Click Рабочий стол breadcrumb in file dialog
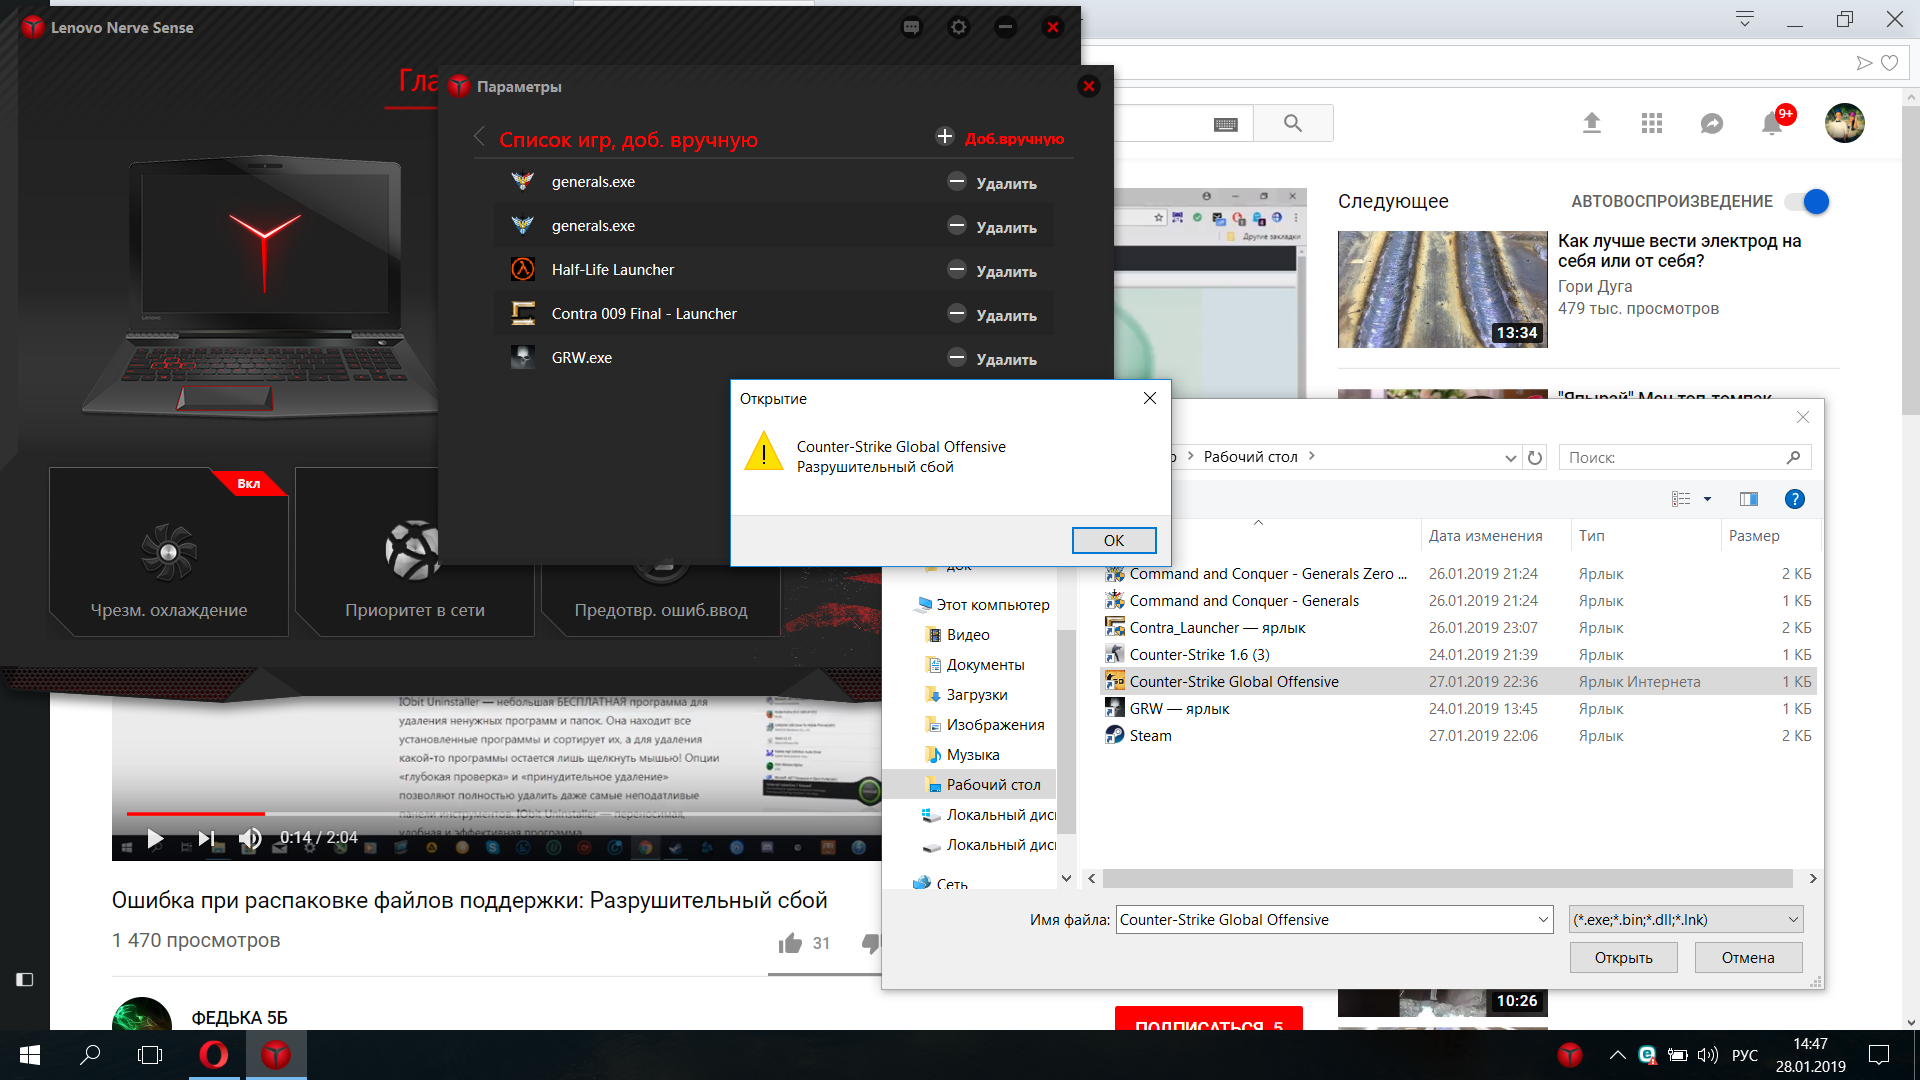 pyautogui.click(x=1250, y=457)
